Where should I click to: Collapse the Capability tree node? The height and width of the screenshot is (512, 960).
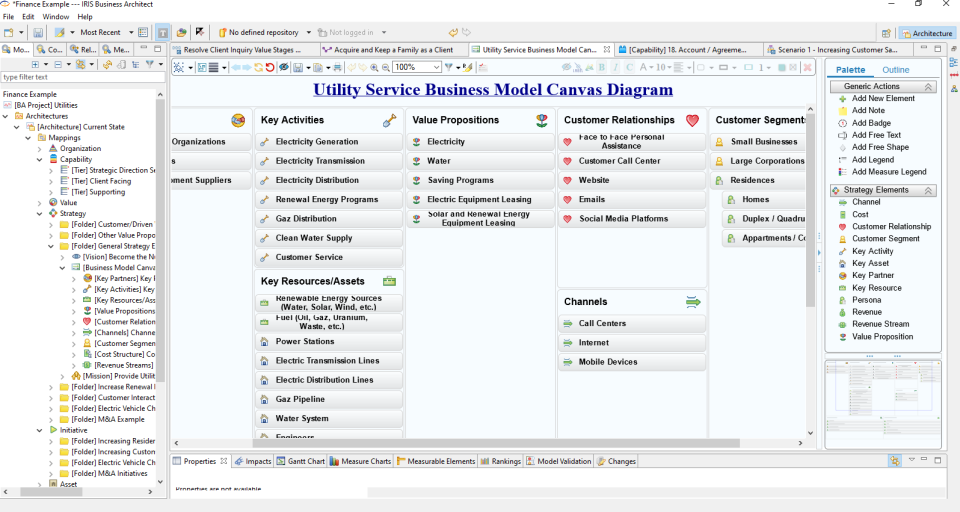[x=40, y=159]
